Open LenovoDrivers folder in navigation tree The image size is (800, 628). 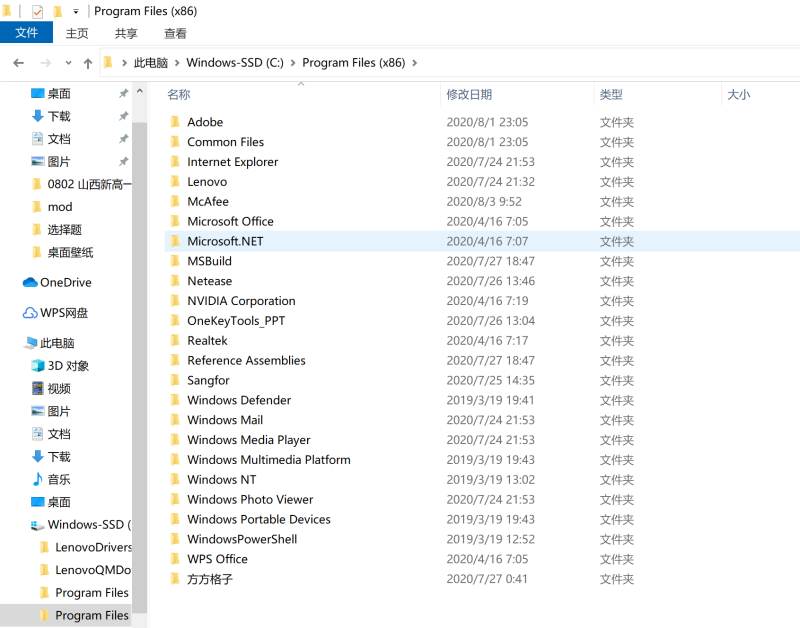93,547
